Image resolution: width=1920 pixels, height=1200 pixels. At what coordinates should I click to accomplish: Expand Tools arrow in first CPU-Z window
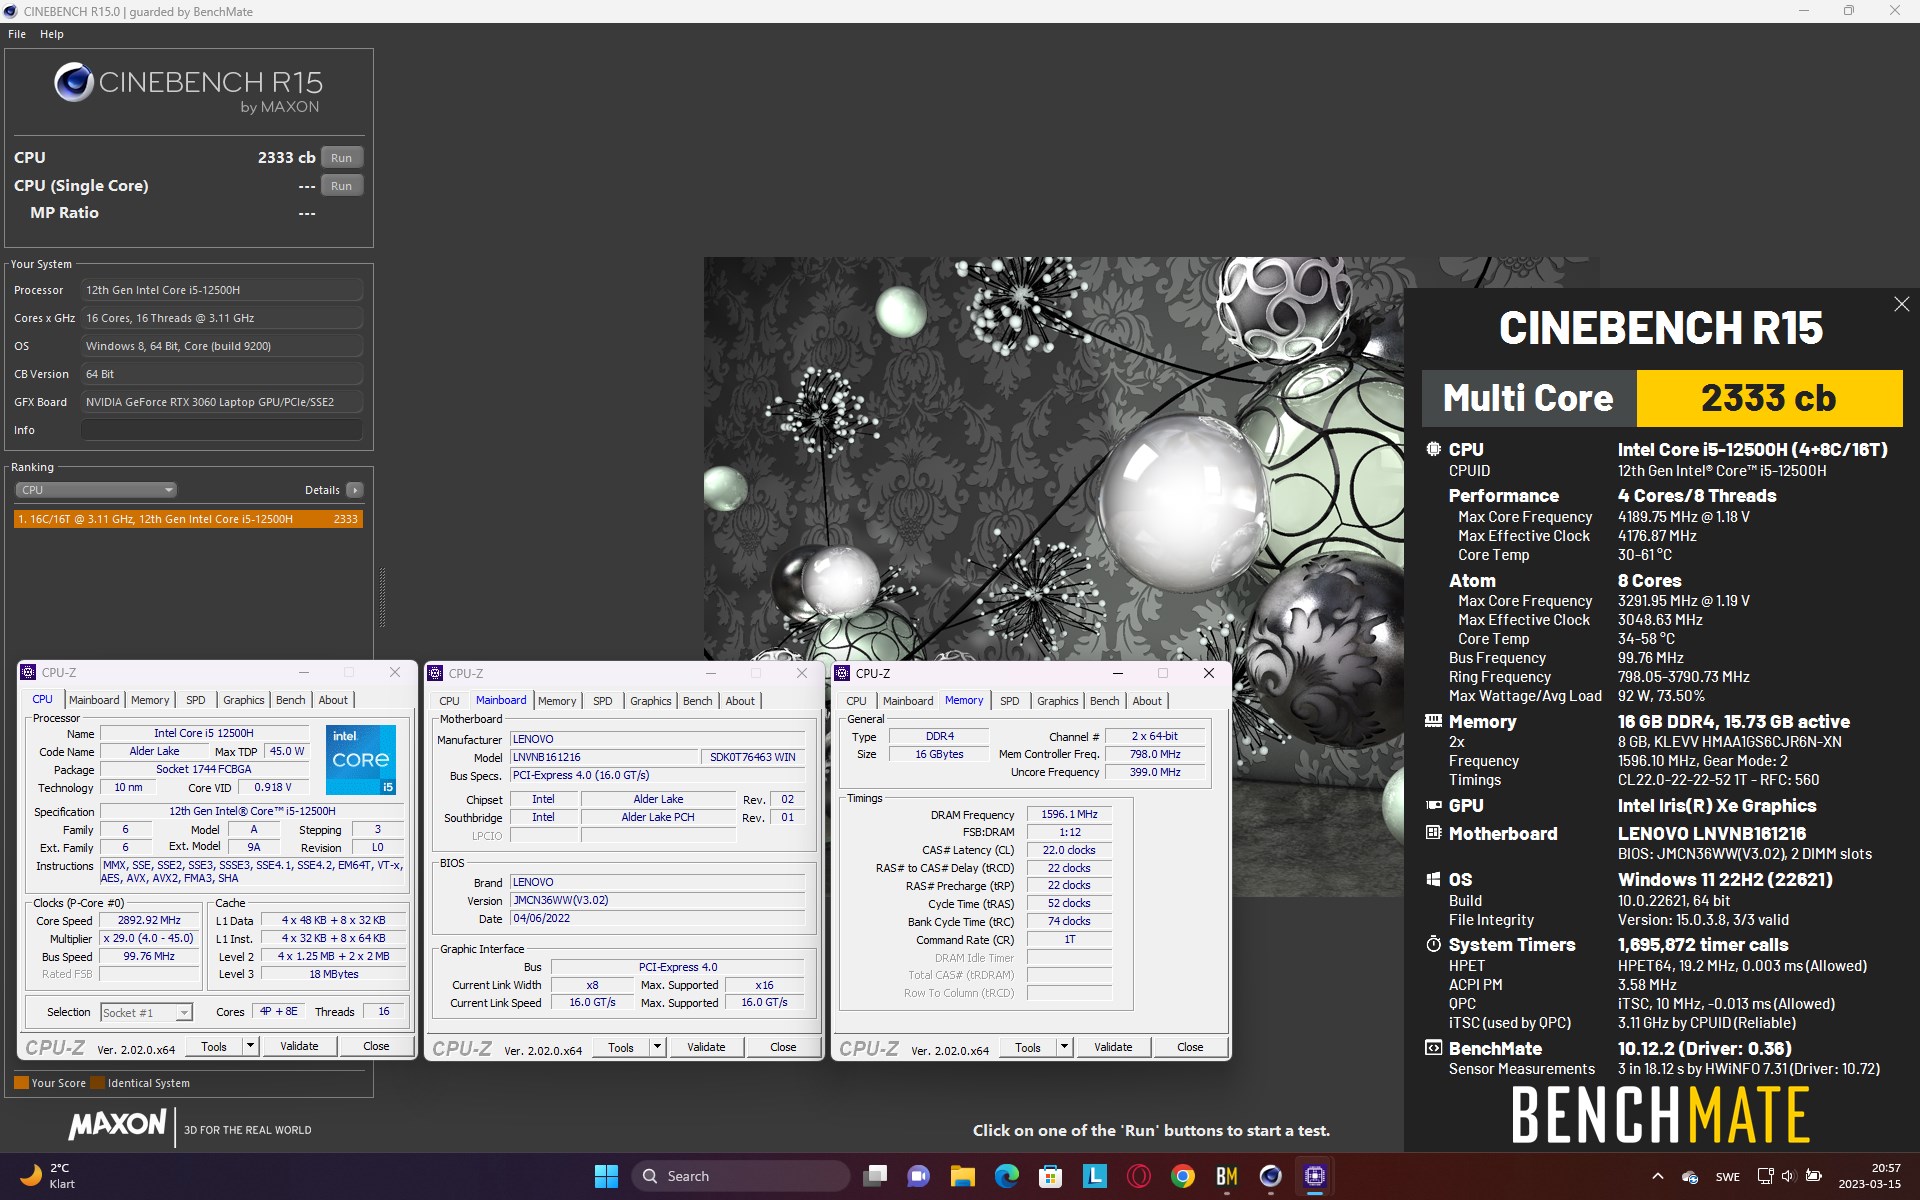(x=250, y=1046)
